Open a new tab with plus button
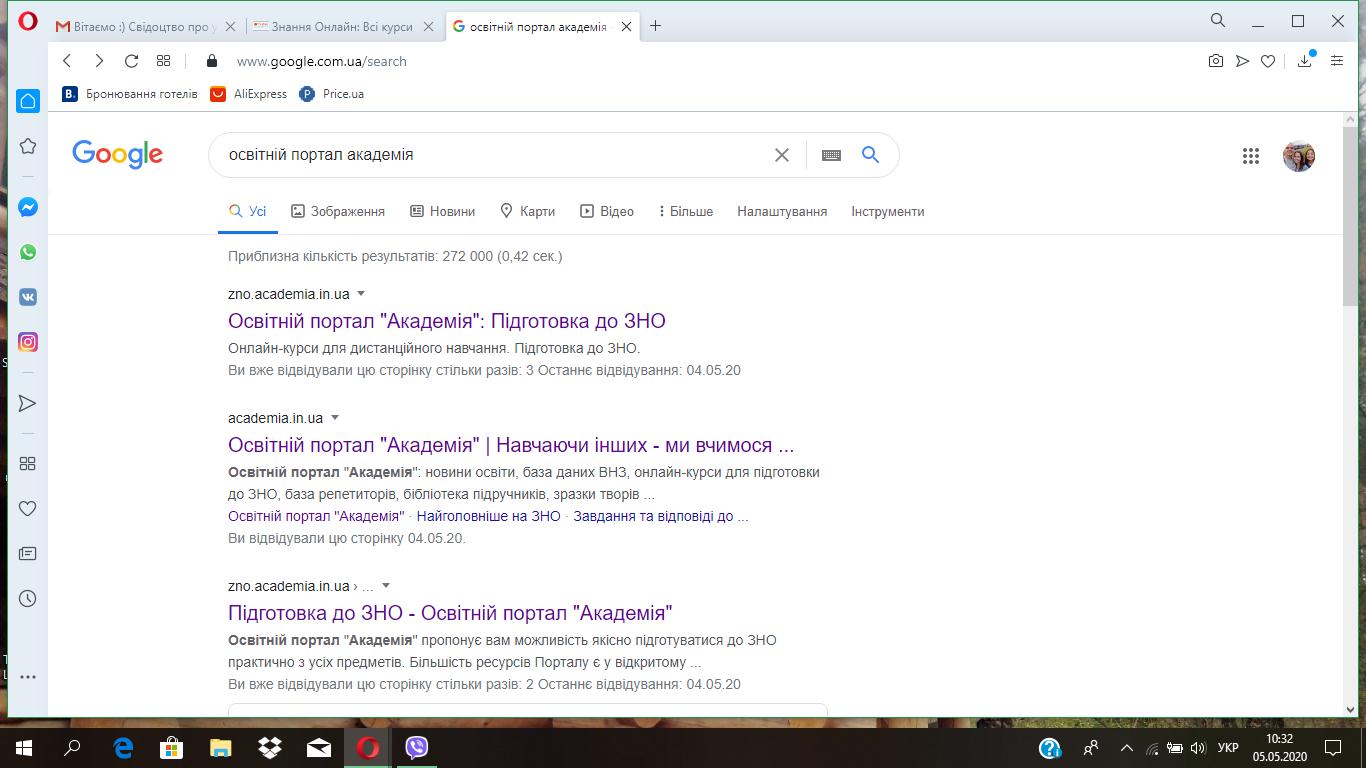Image resolution: width=1366 pixels, height=768 pixels. 656,26
